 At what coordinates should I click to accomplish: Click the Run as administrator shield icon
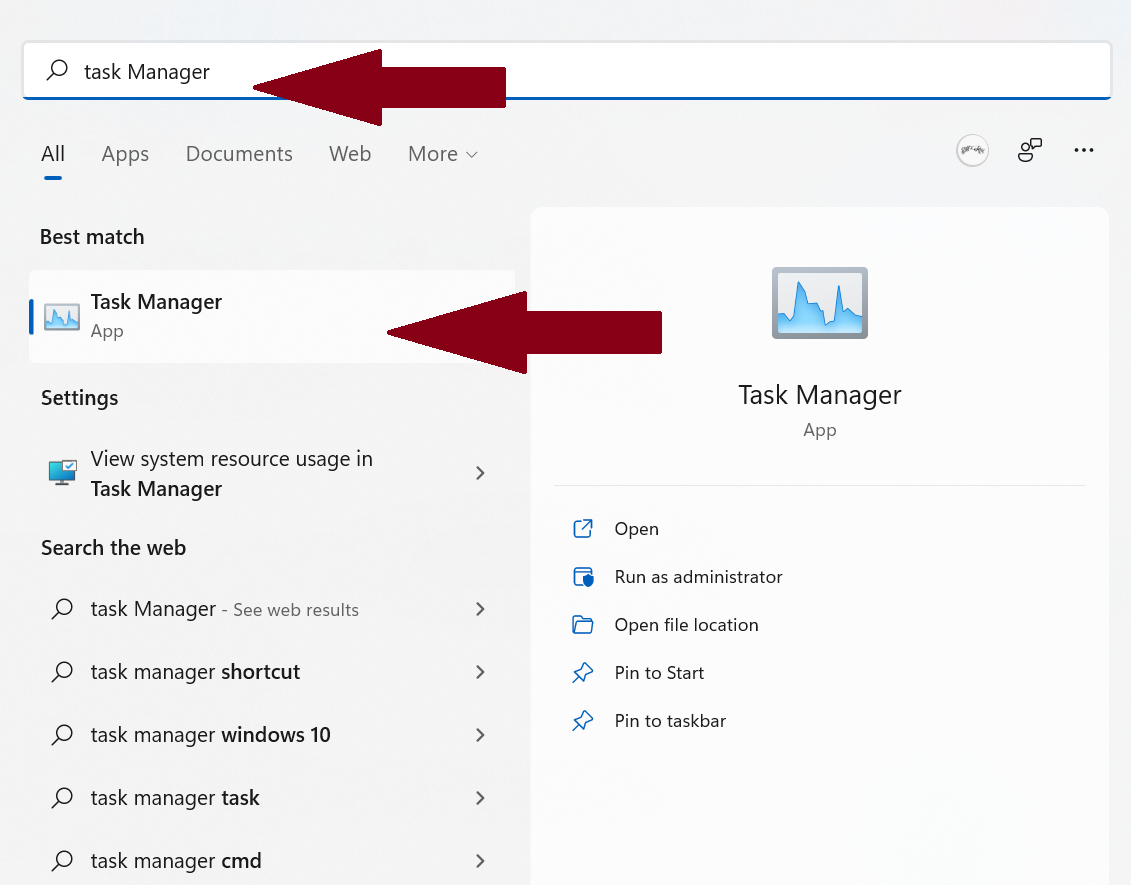pyautogui.click(x=583, y=577)
